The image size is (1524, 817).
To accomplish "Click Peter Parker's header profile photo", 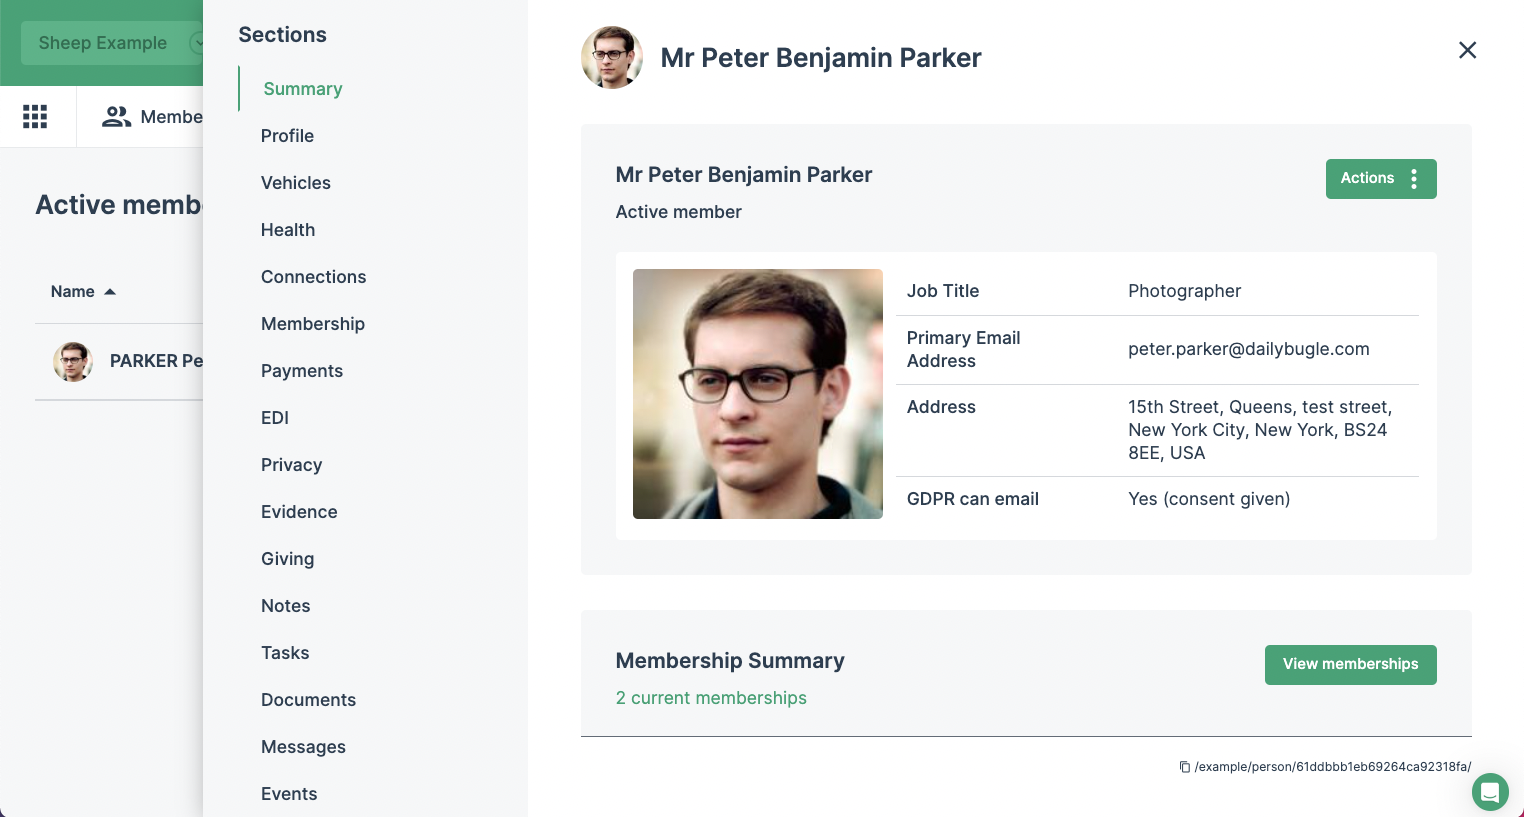I will pyautogui.click(x=611, y=57).
